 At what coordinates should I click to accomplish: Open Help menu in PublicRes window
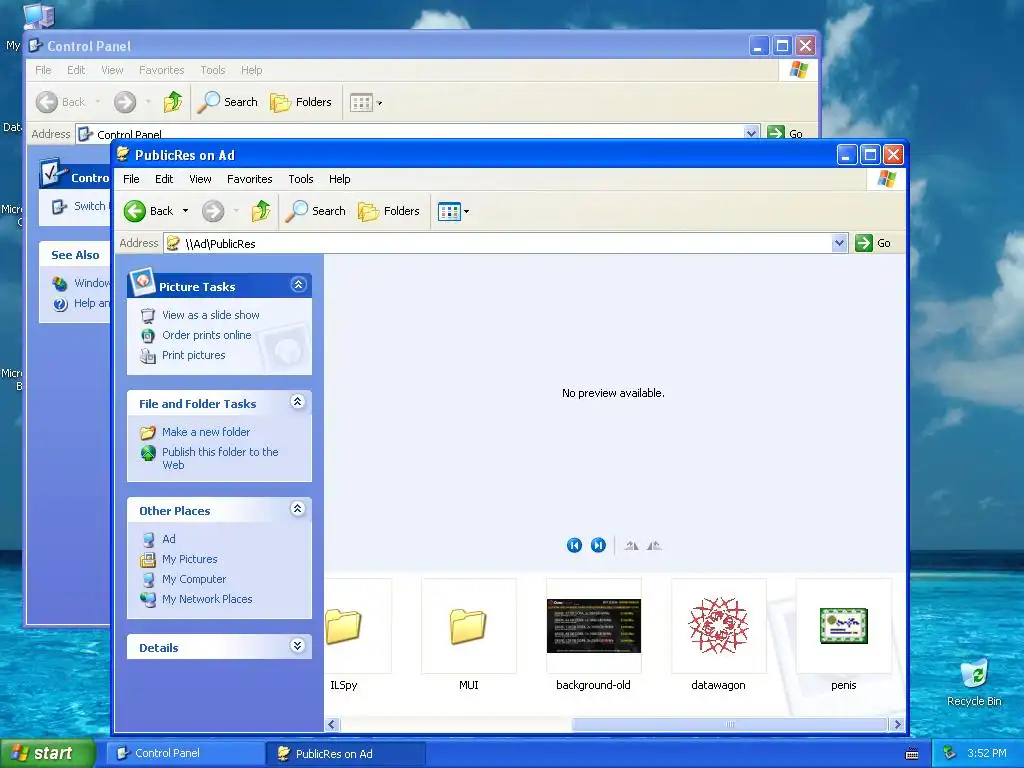(340, 179)
